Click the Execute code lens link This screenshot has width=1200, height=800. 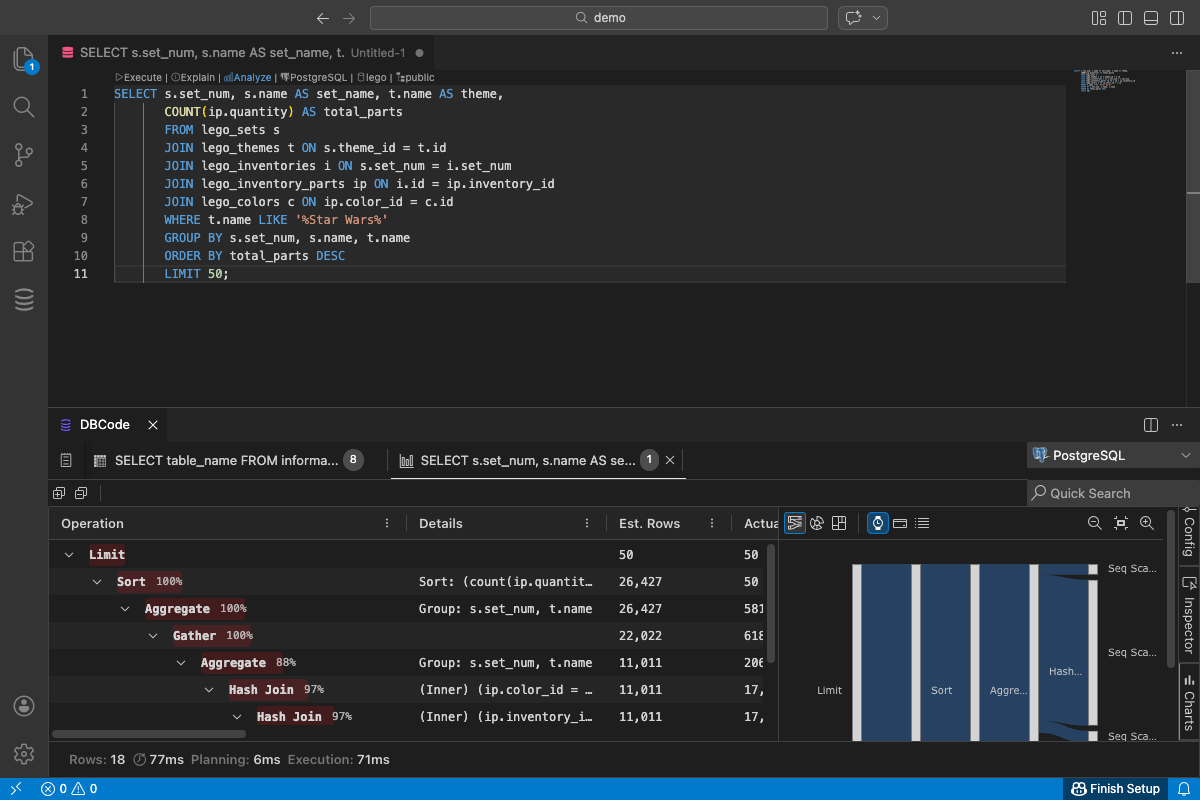[x=141, y=77]
